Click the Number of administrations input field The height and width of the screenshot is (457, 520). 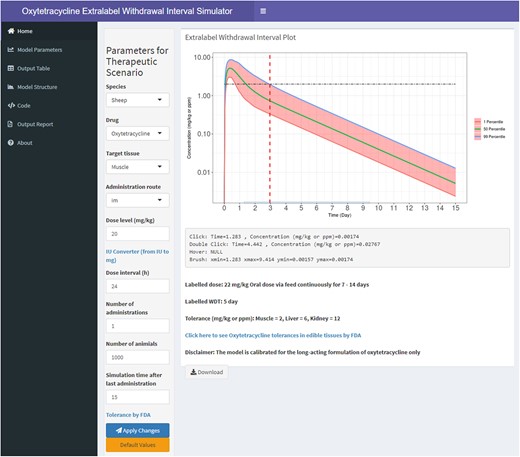click(x=137, y=326)
